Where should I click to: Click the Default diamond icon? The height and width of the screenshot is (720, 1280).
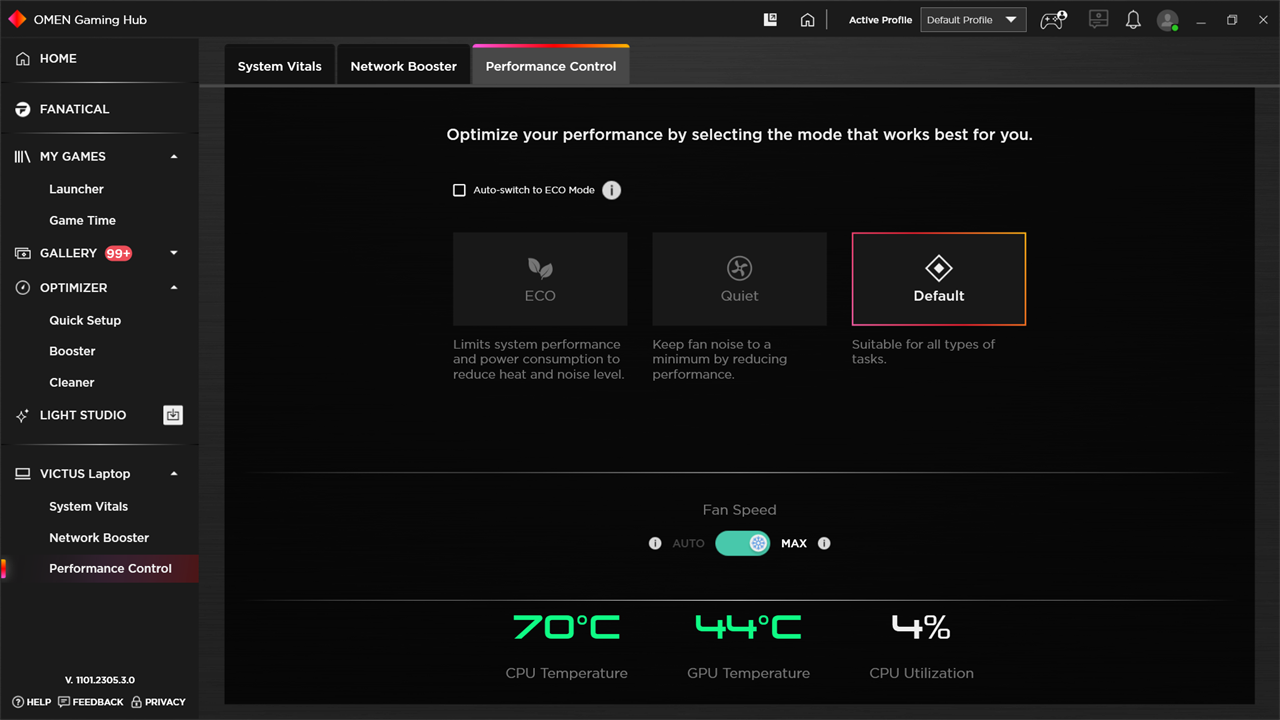click(x=938, y=268)
